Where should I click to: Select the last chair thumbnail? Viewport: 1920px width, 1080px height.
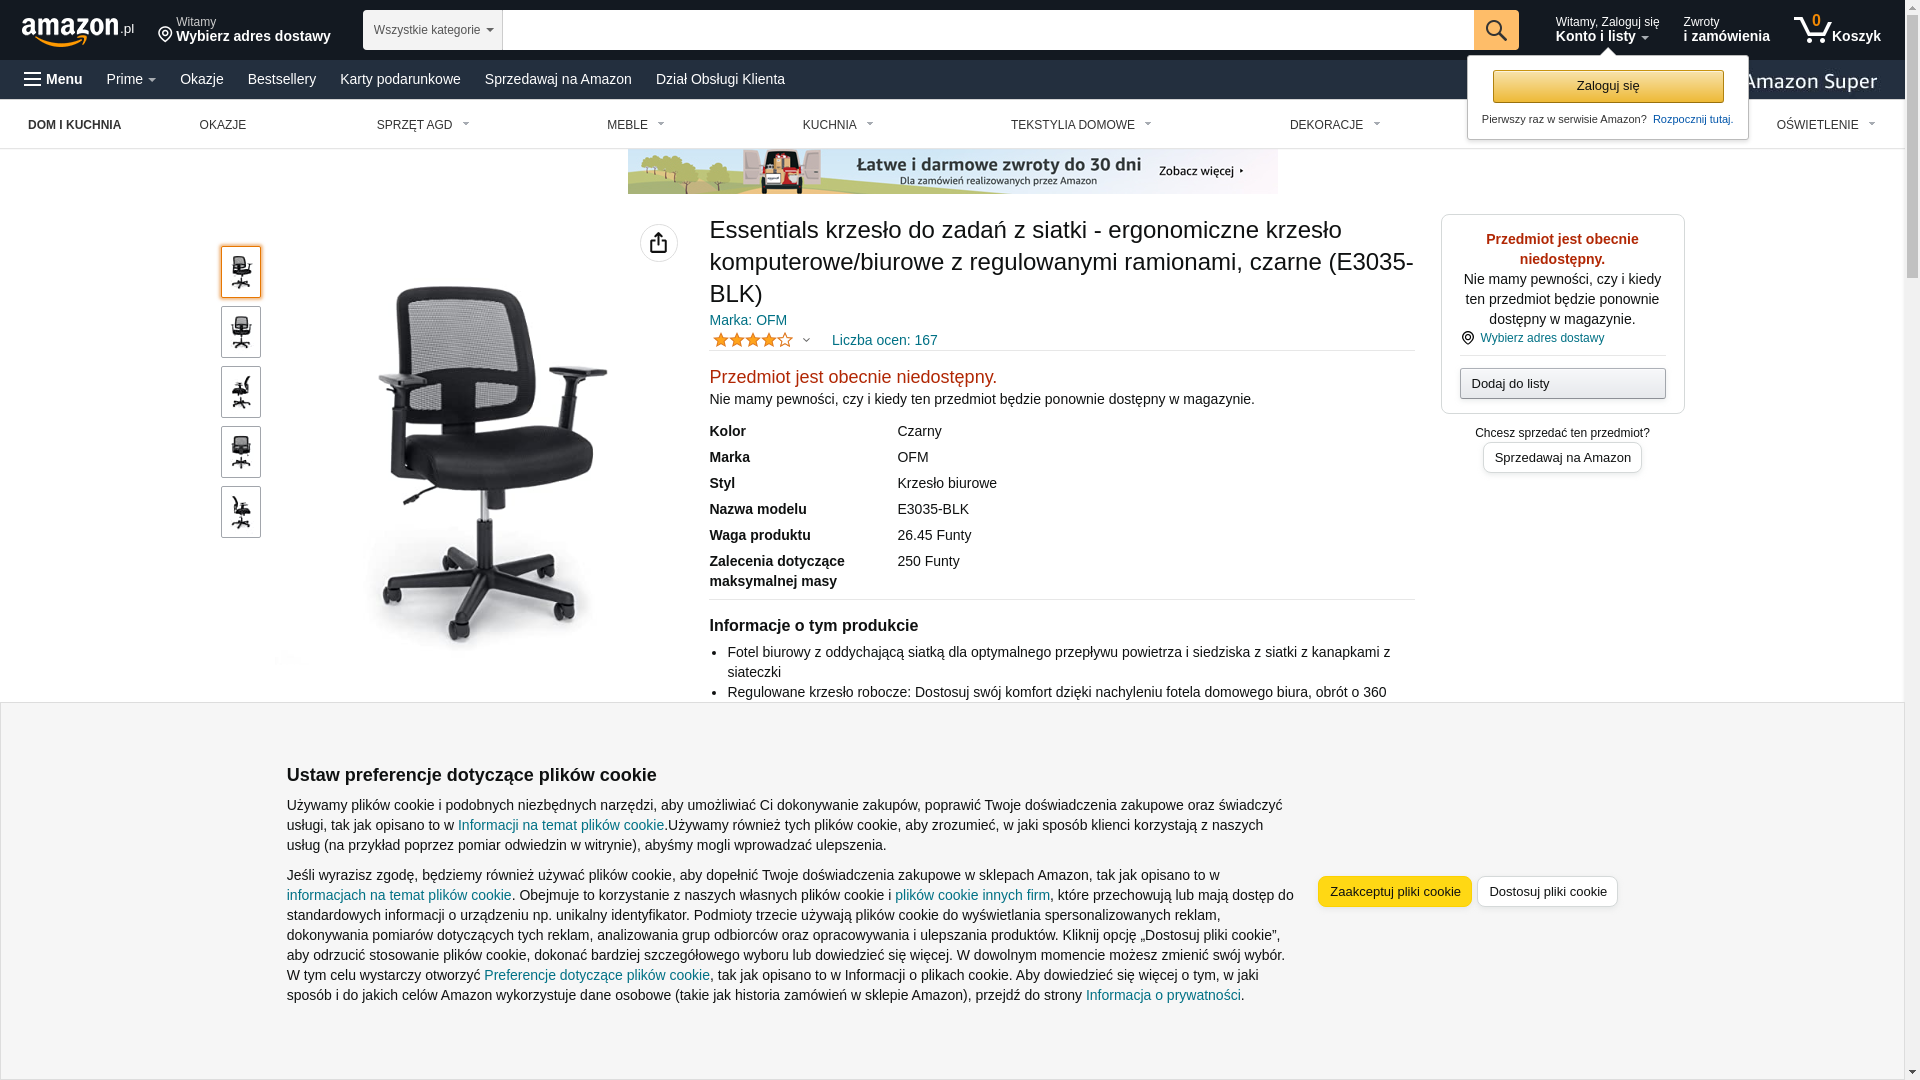[241, 512]
